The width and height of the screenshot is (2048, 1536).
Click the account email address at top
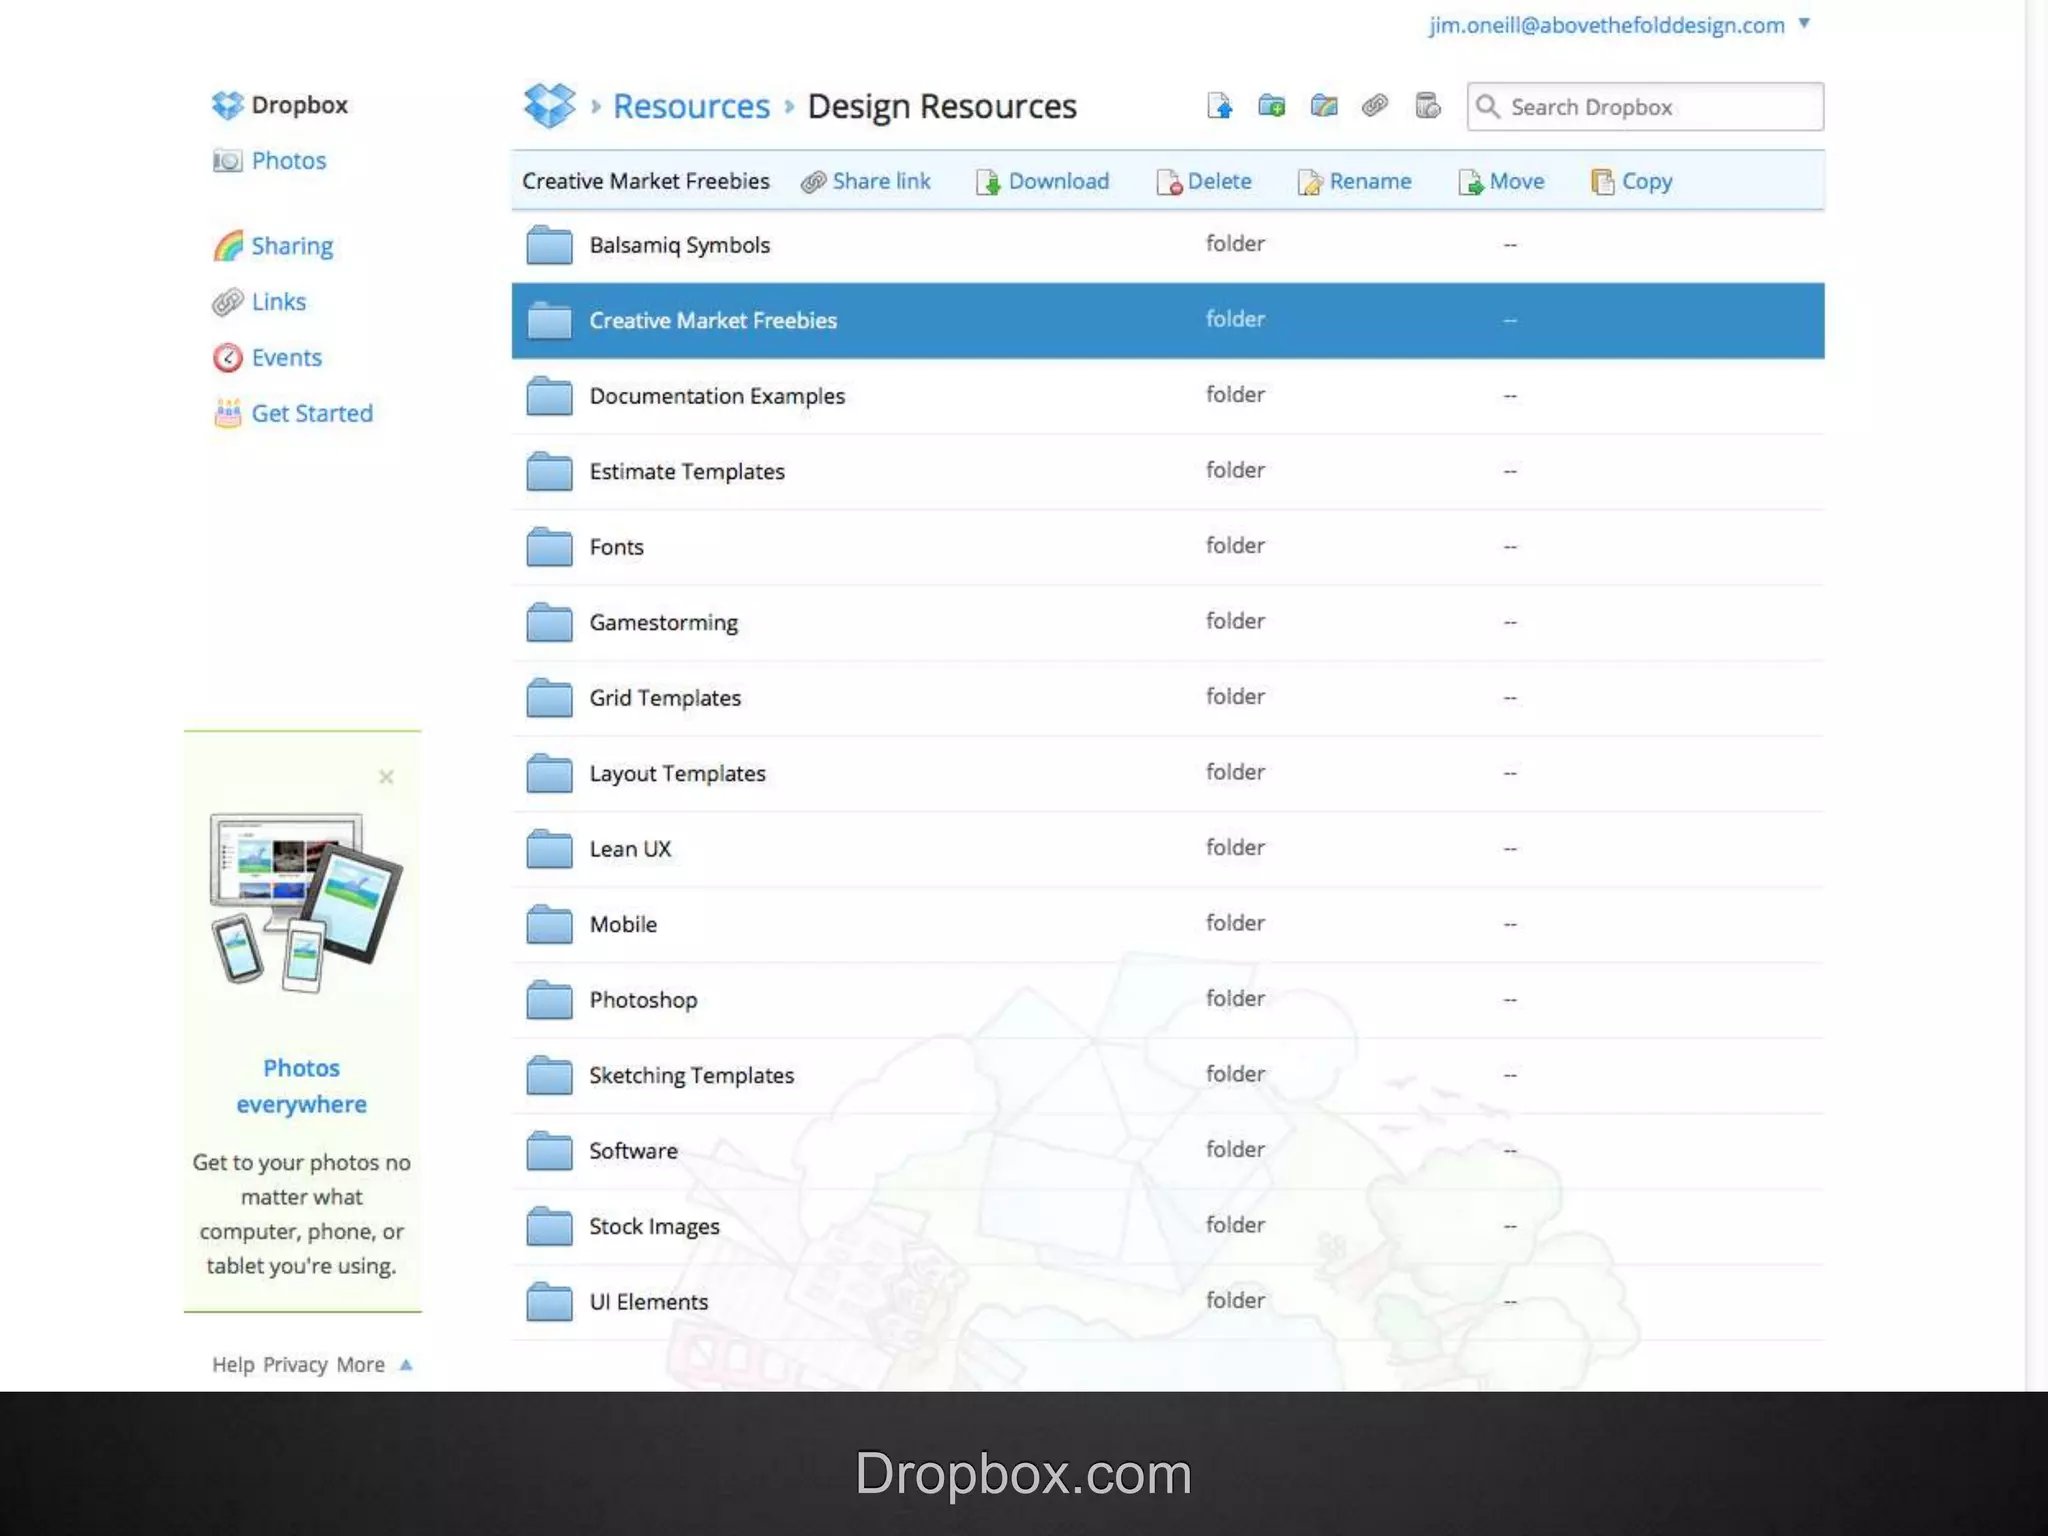pos(1606,25)
